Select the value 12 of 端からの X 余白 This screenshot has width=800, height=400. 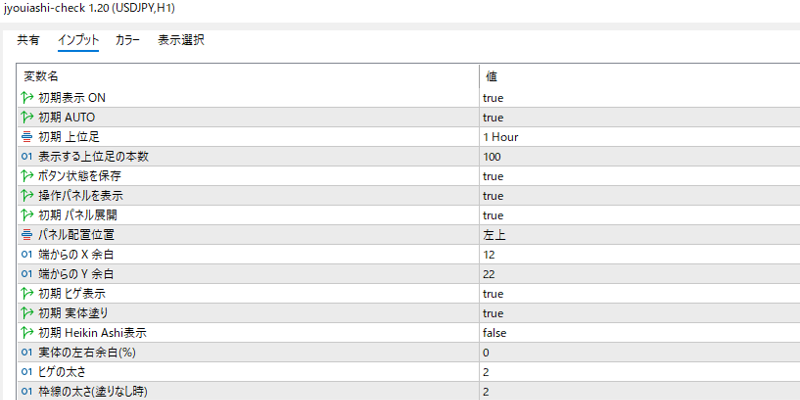(x=640, y=255)
